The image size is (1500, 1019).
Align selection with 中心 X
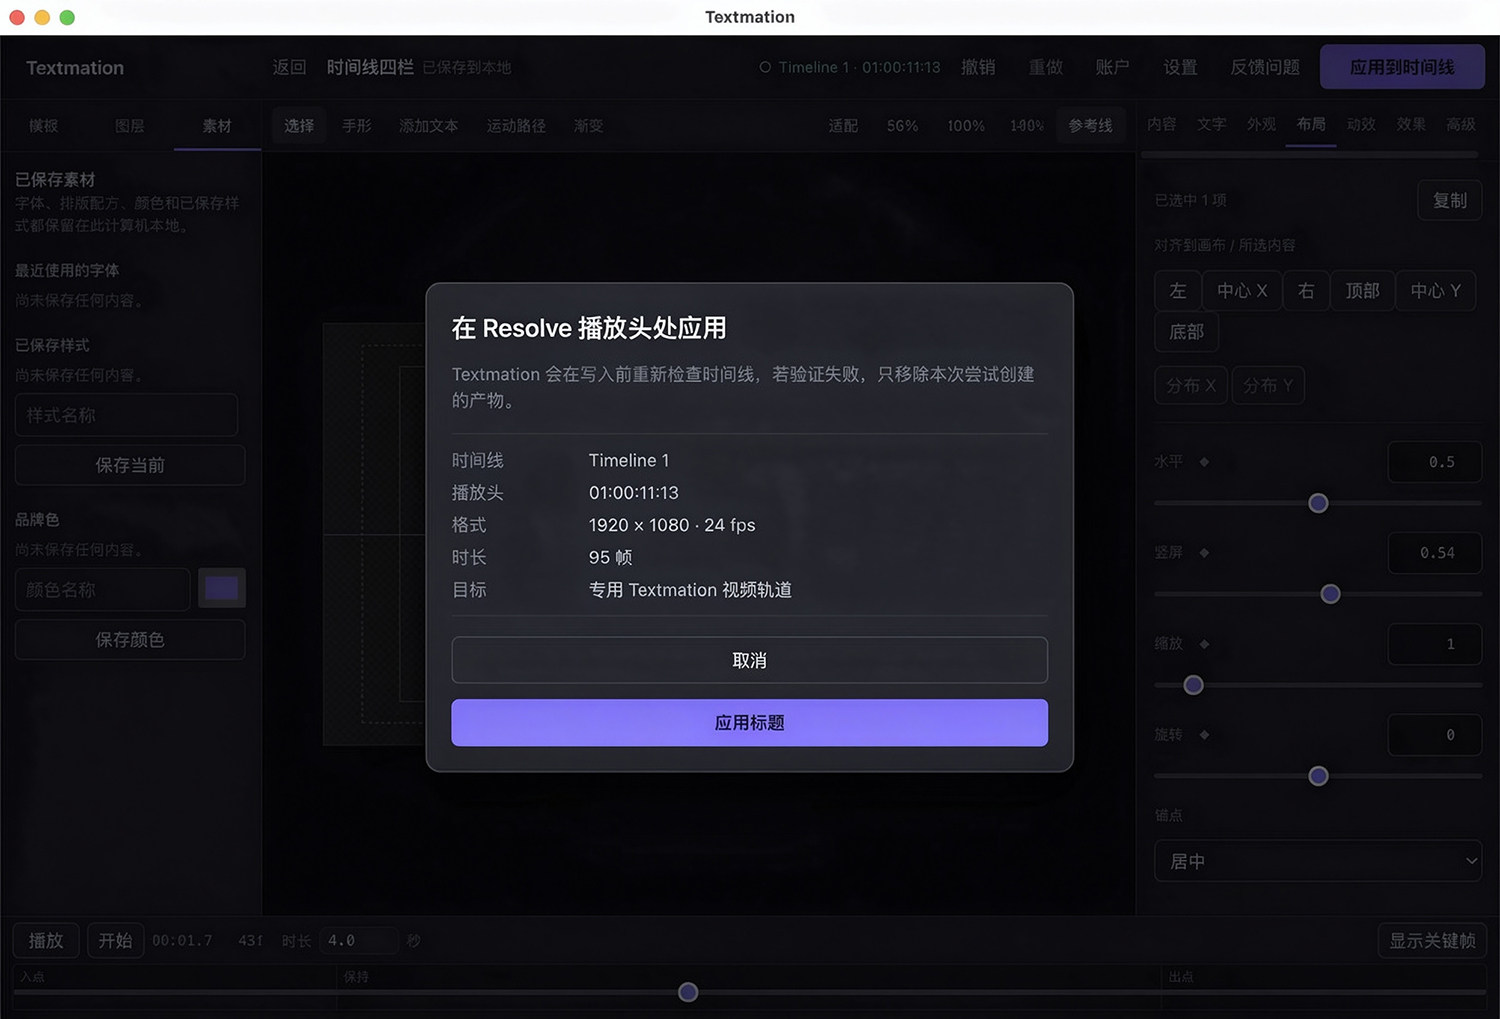point(1242,291)
